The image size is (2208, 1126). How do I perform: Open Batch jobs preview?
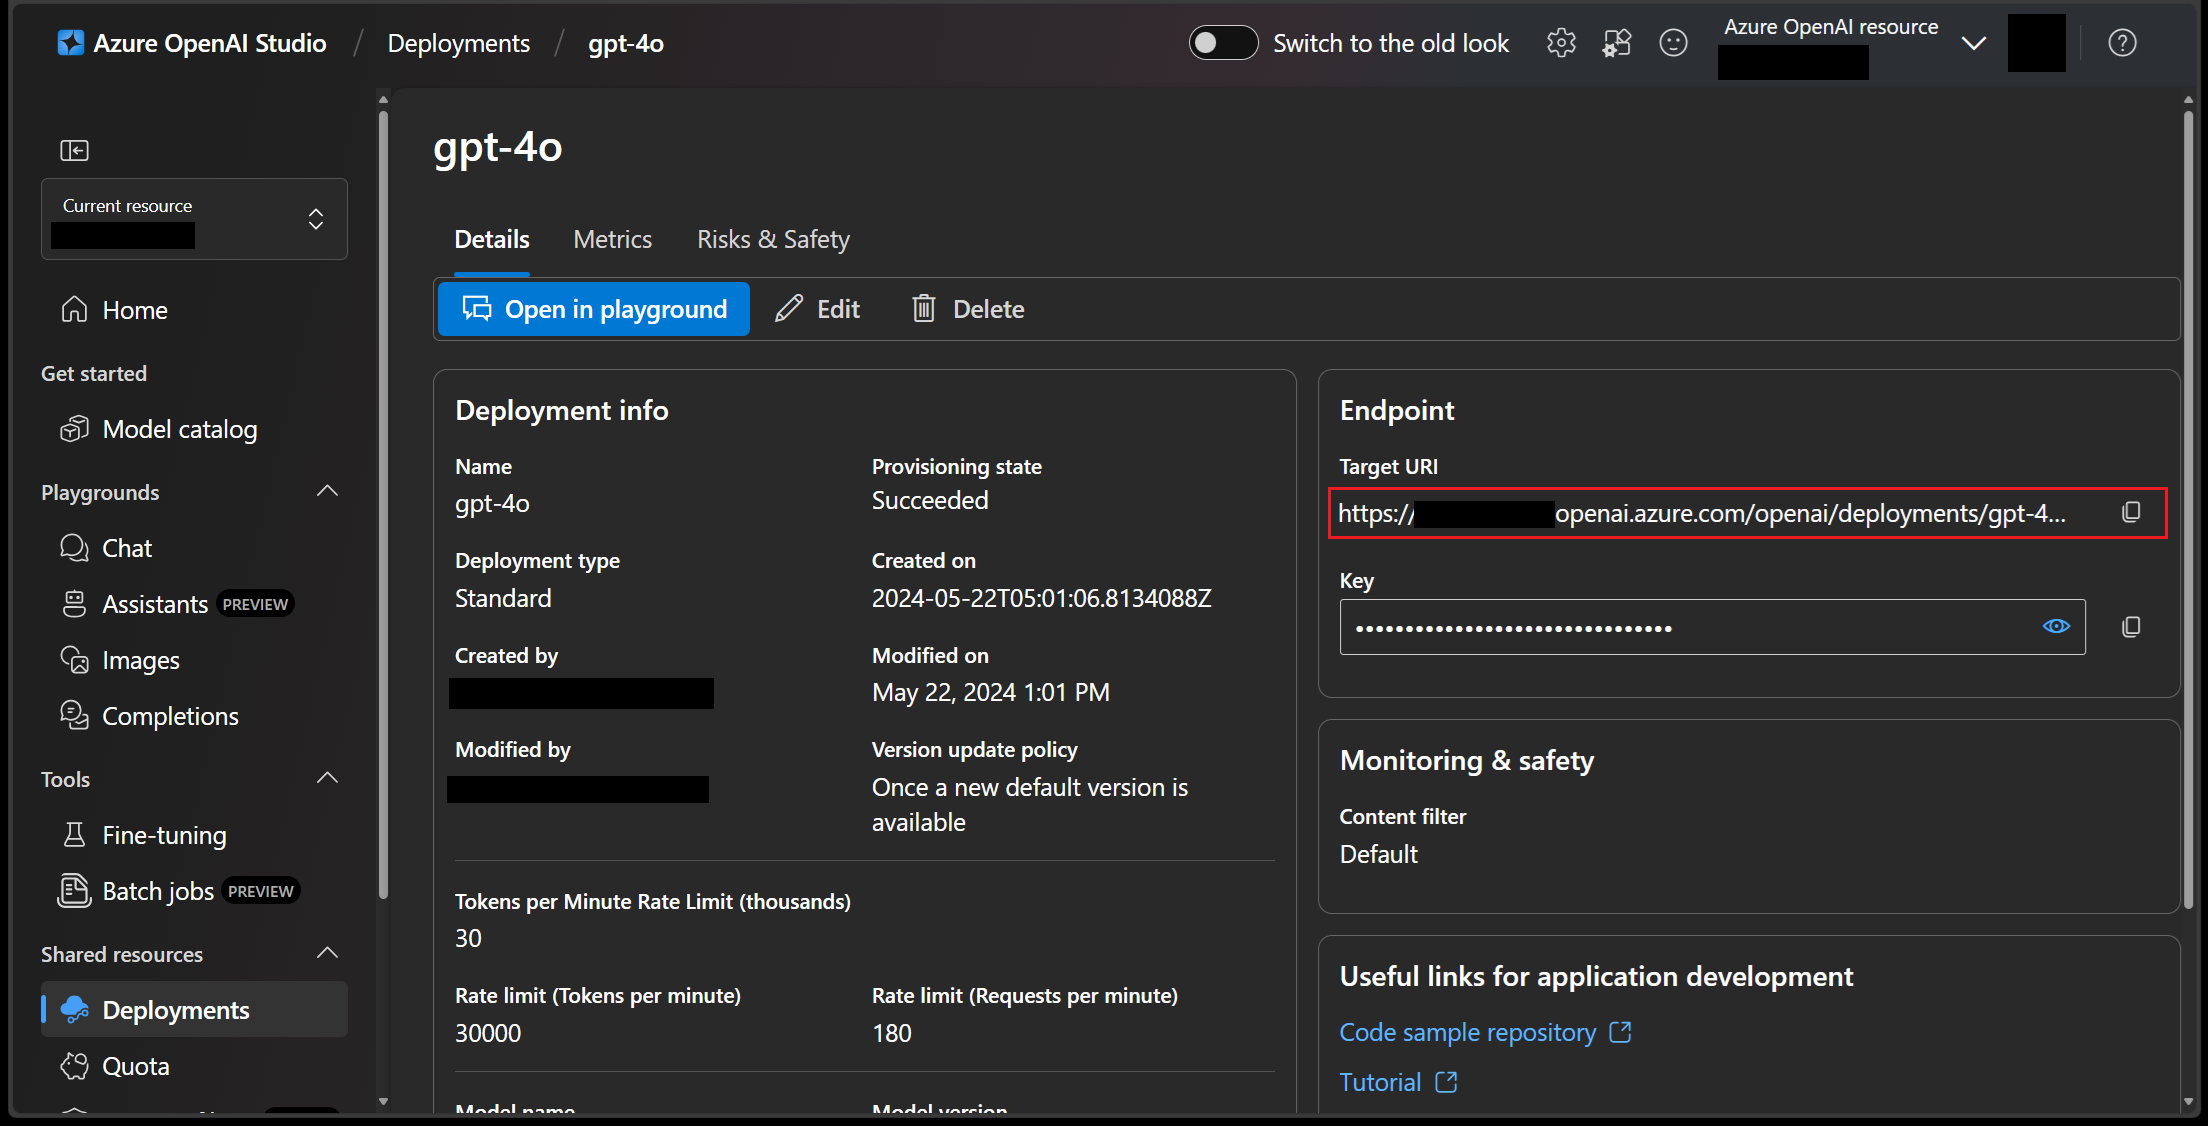pos(158,890)
